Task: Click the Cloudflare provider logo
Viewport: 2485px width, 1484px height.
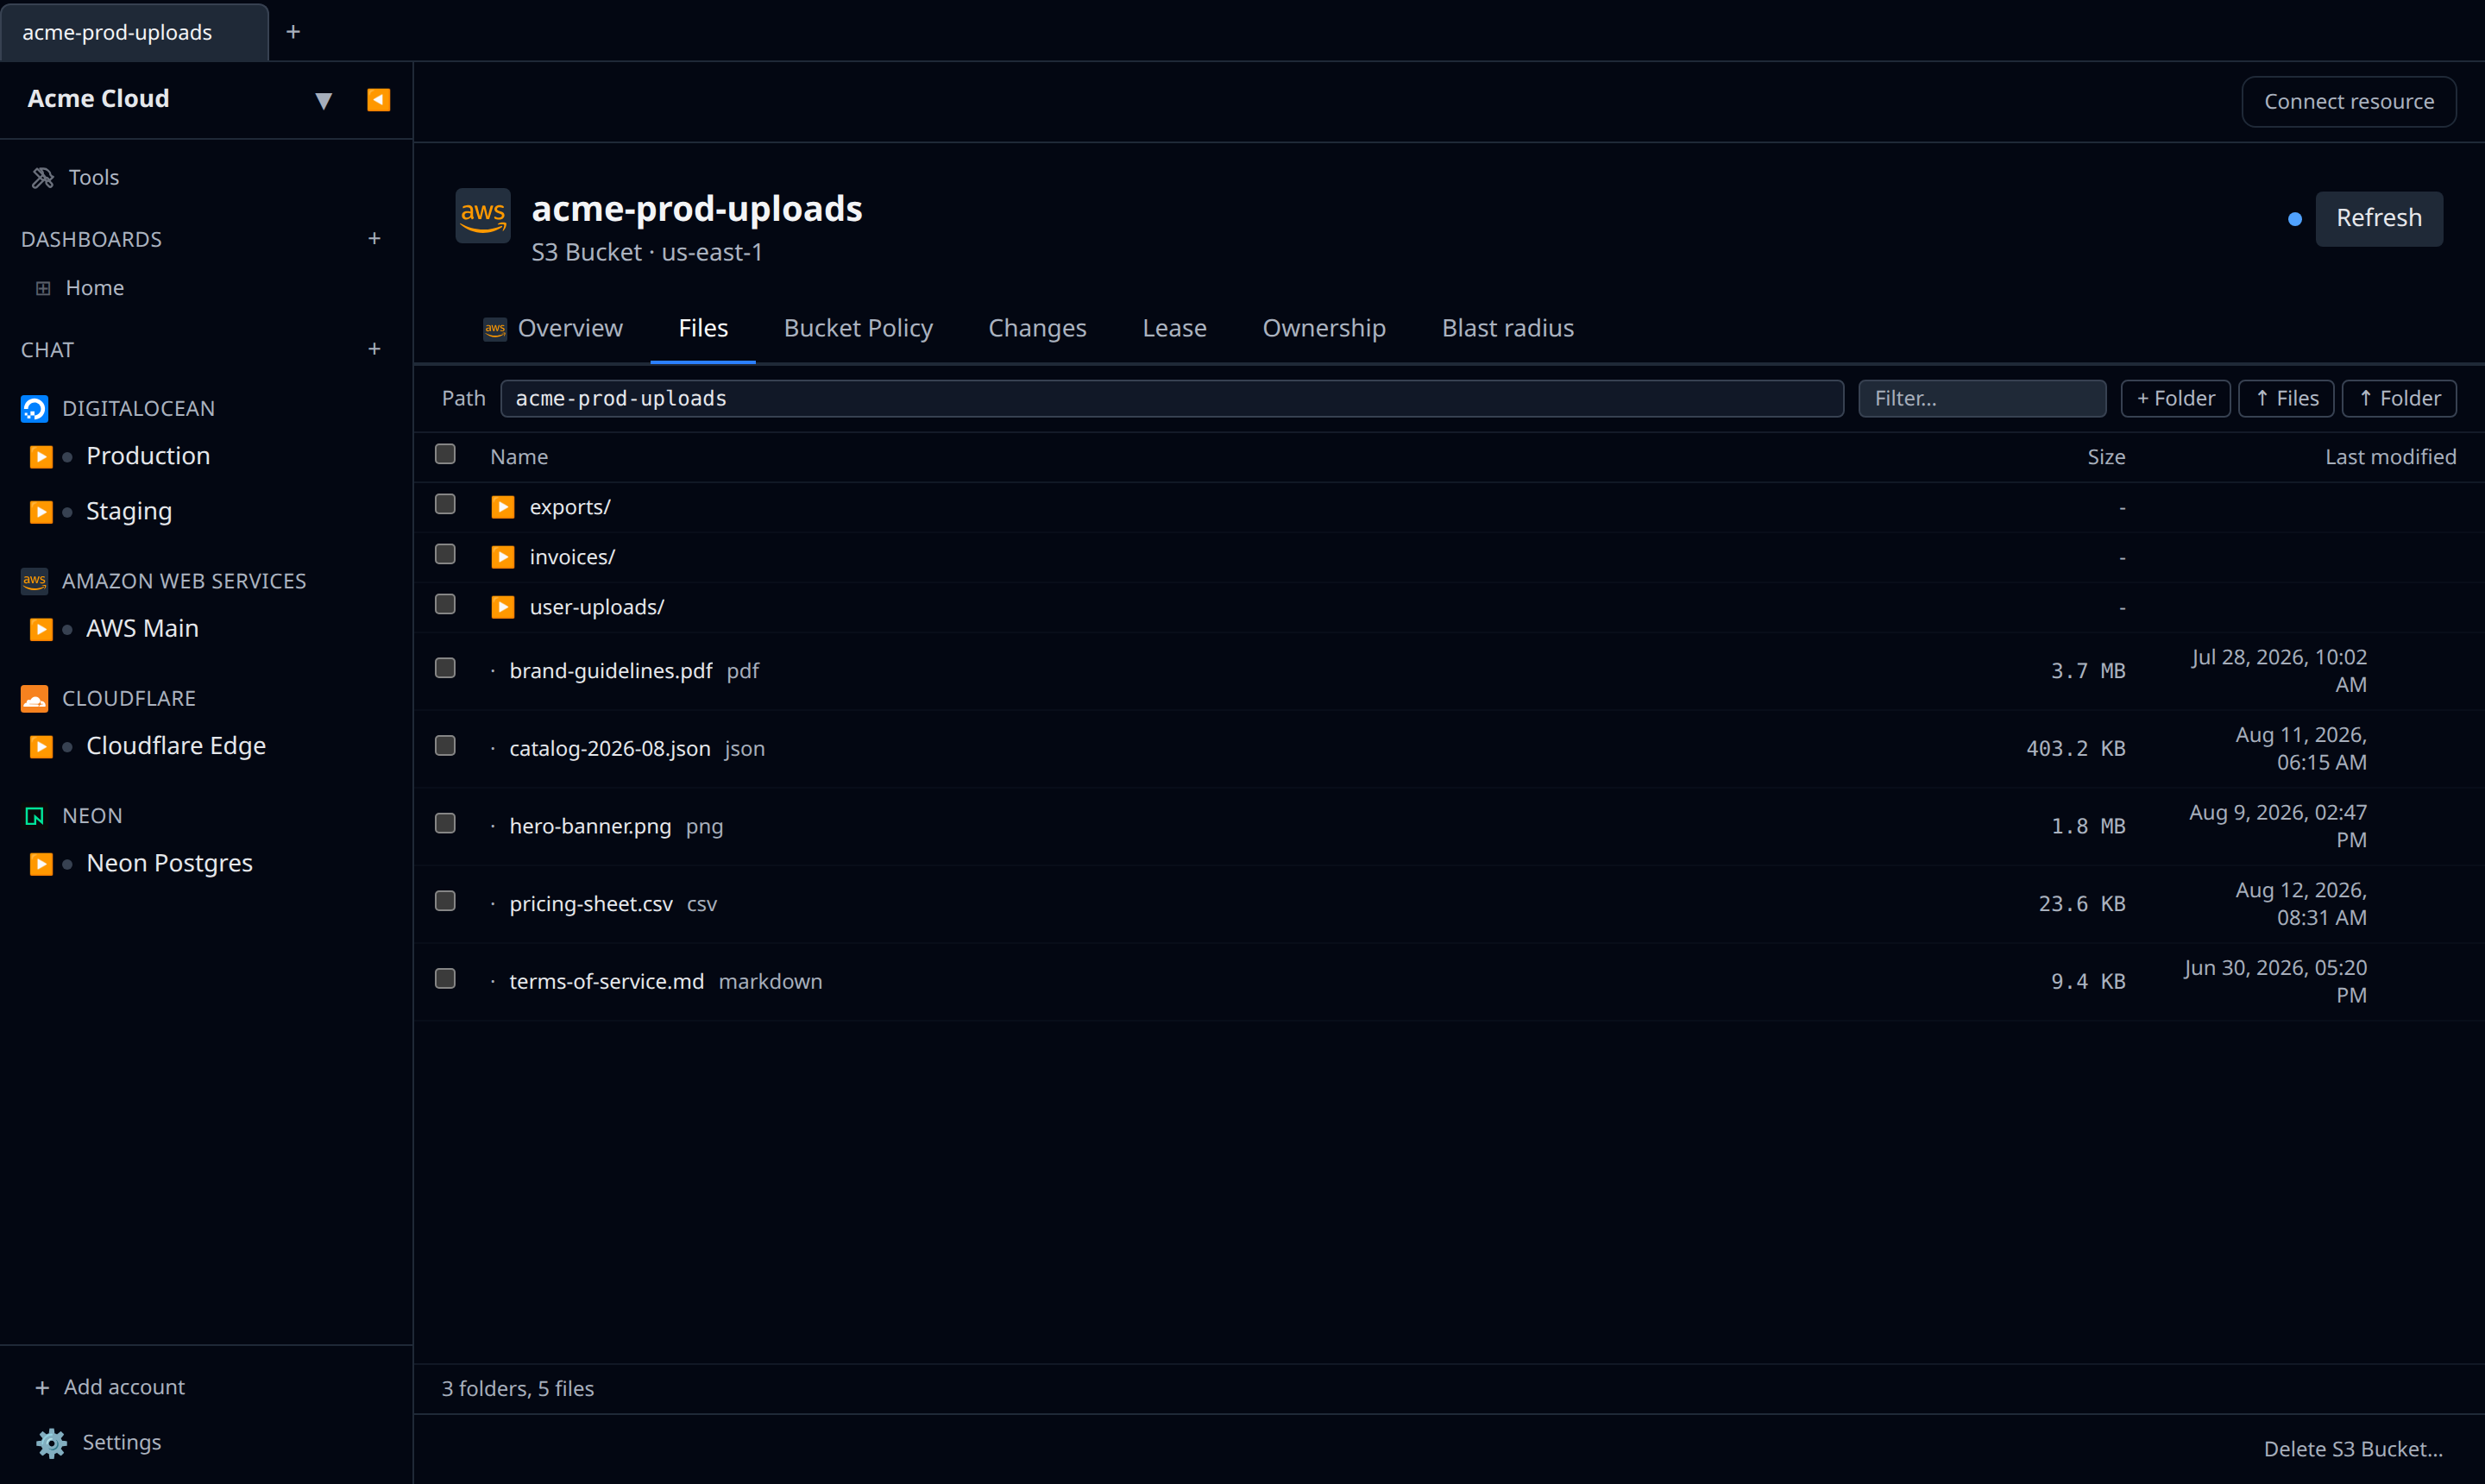Action: 35,699
